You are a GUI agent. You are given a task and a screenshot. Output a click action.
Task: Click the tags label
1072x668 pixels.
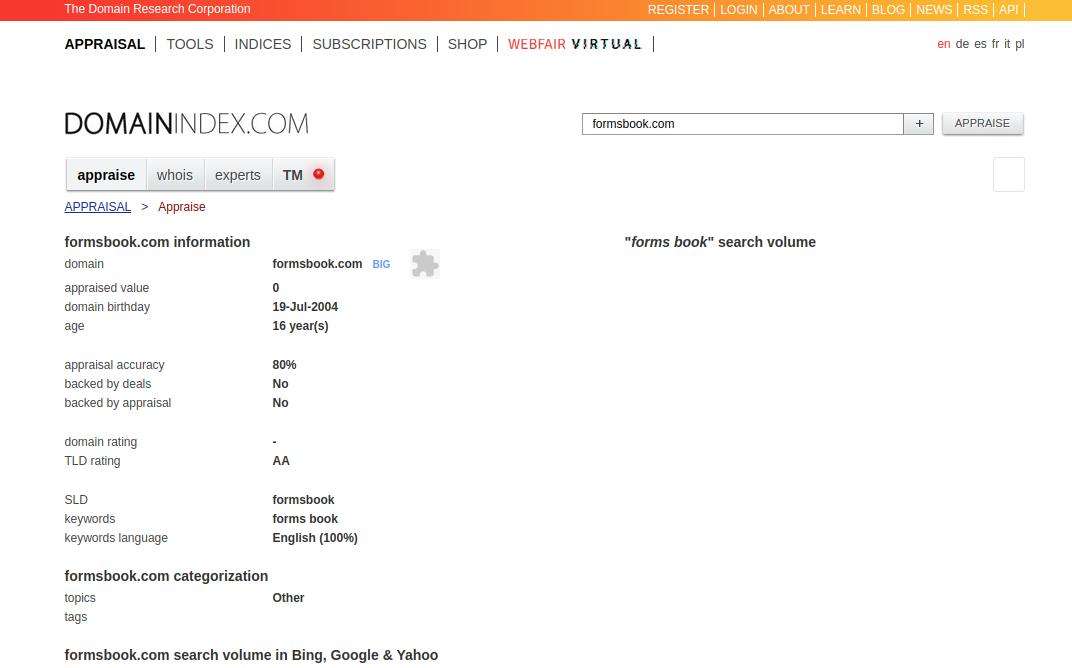click(76, 617)
